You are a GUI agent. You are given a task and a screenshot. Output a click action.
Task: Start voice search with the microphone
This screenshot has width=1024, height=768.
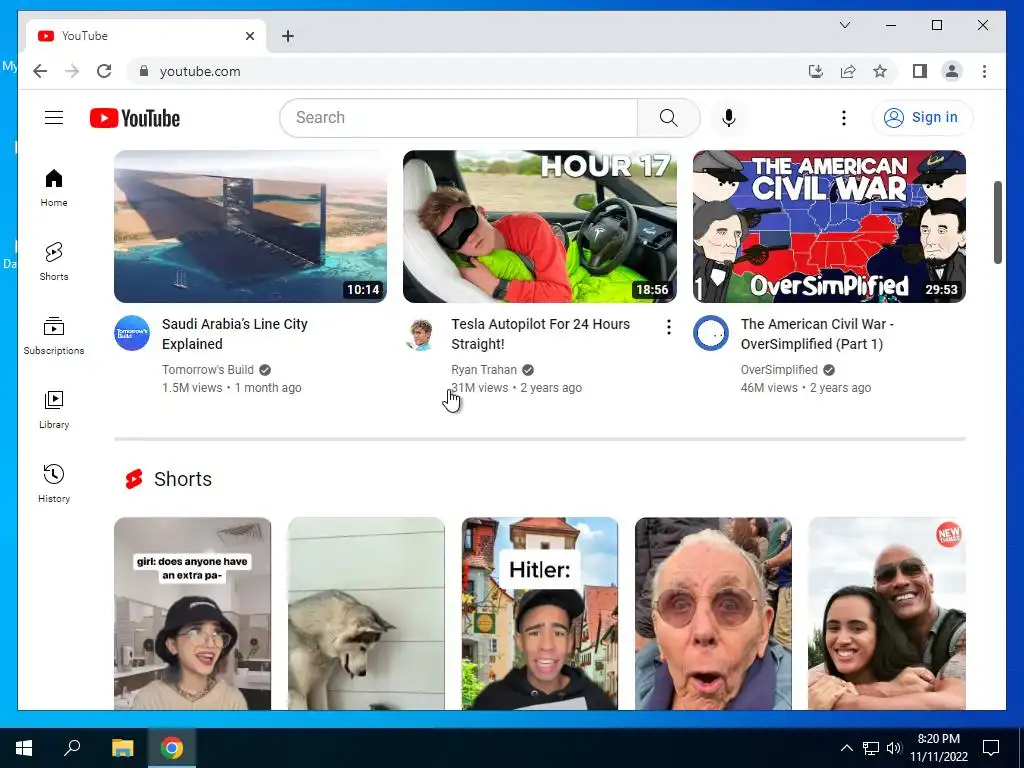pos(729,118)
